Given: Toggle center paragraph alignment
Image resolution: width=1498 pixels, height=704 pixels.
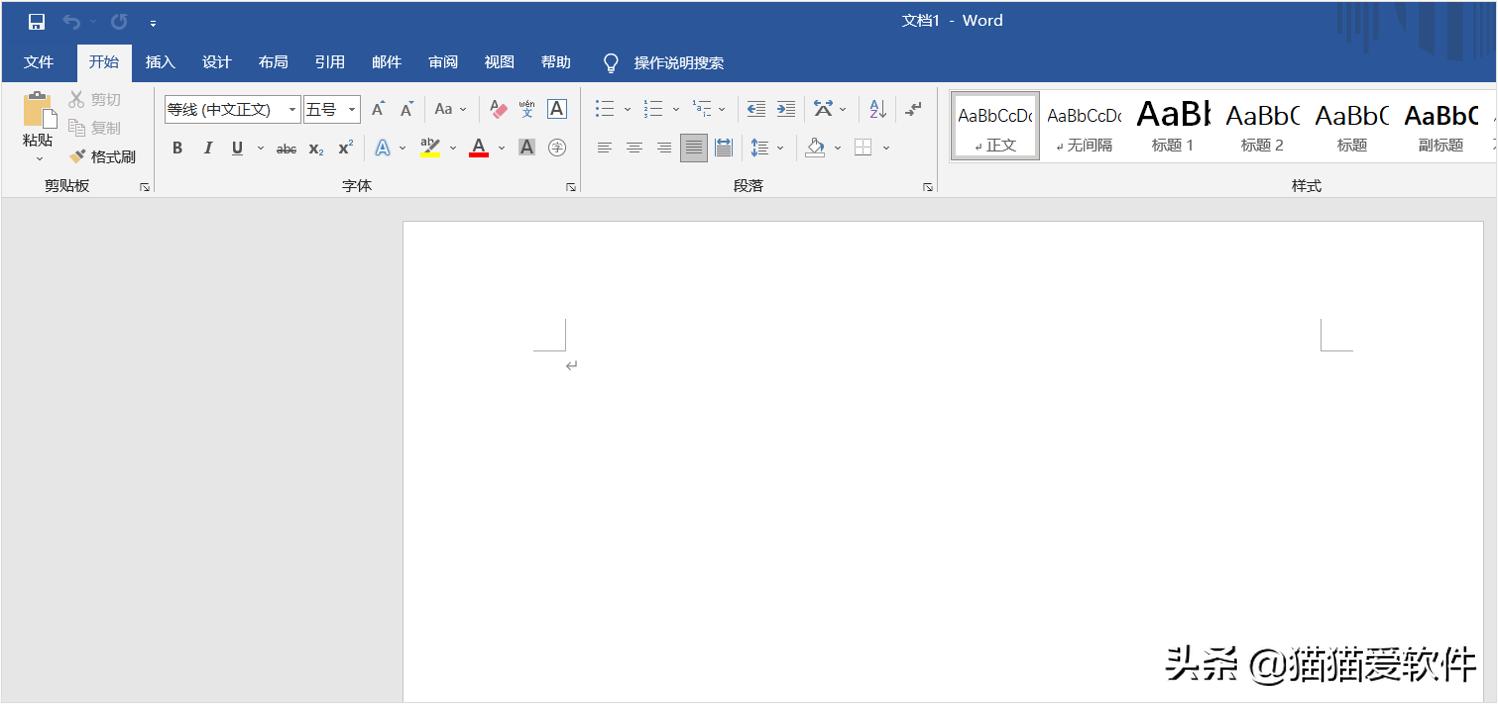Looking at the screenshot, I should [x=633, y=147].
